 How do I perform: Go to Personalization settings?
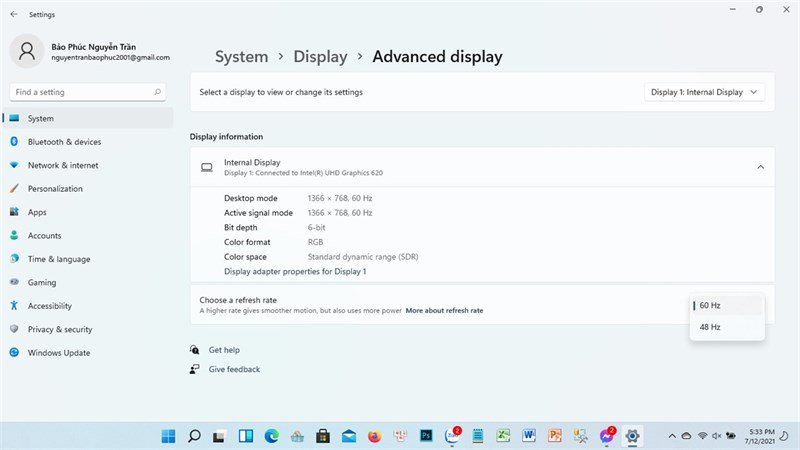pos(55,188)
